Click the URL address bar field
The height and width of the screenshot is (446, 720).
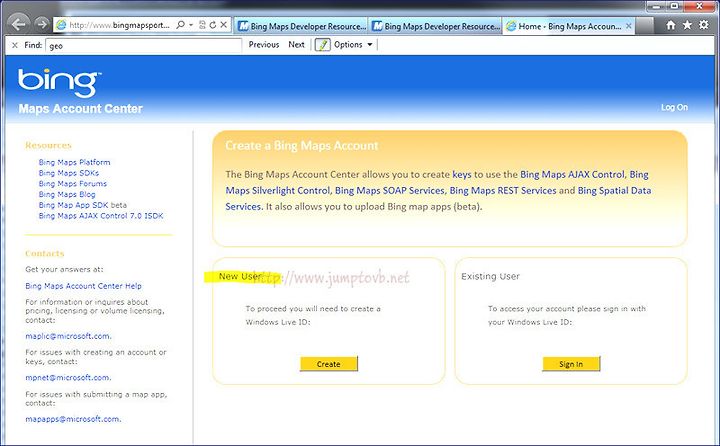[118, 25]
